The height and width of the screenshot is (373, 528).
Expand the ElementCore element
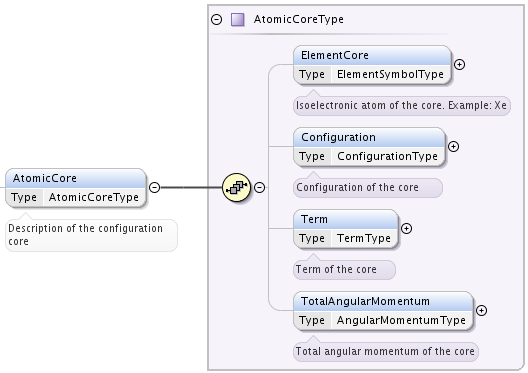coord(460,64)
